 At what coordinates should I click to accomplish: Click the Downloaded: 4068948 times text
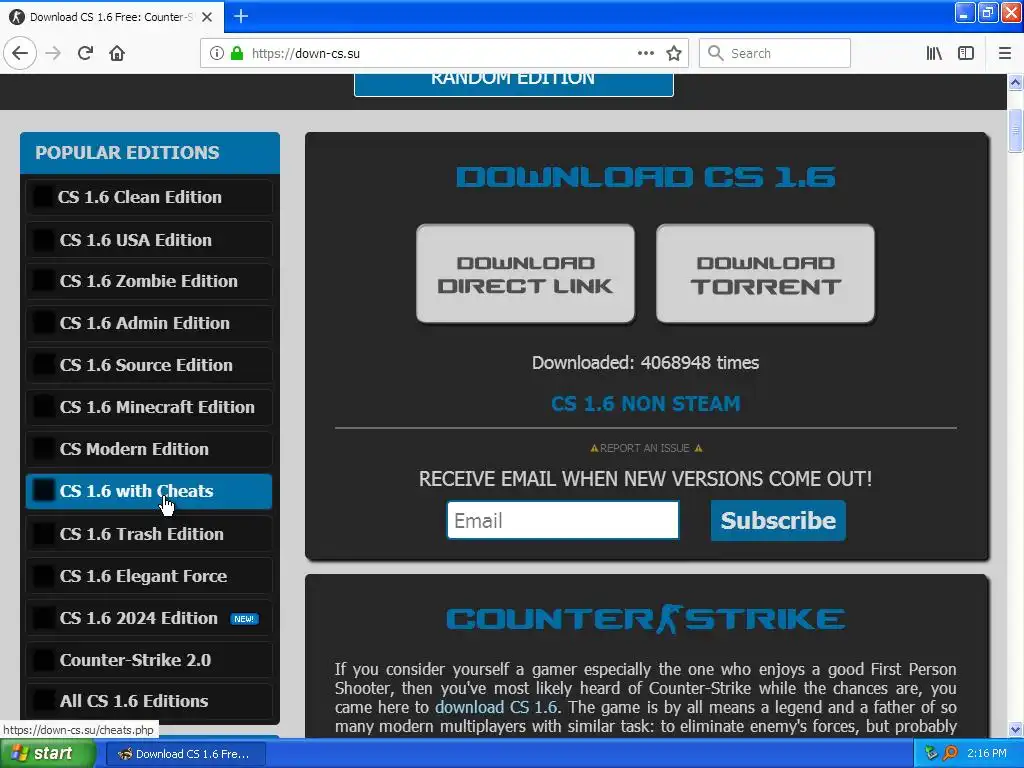point(645,363)
